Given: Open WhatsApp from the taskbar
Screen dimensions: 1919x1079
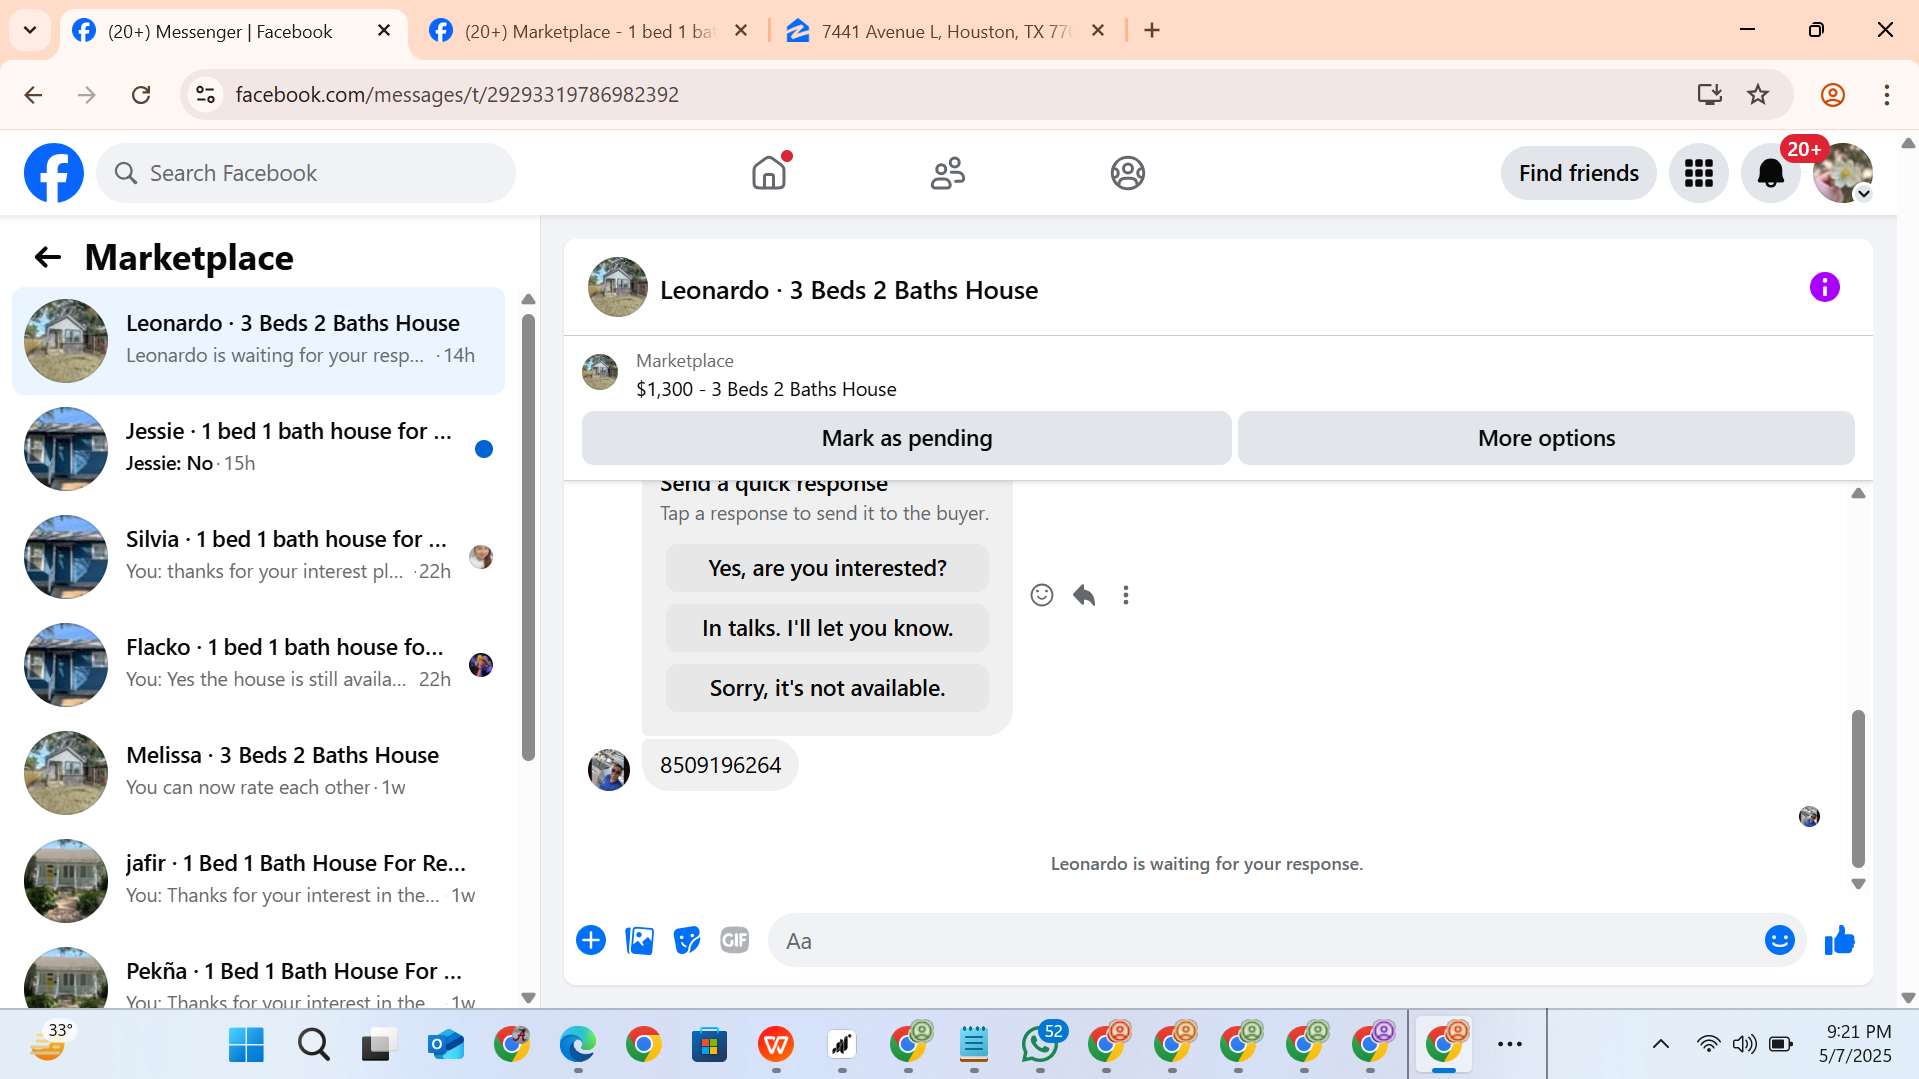Looking at the screenshot, I should pos(1040,1045).
